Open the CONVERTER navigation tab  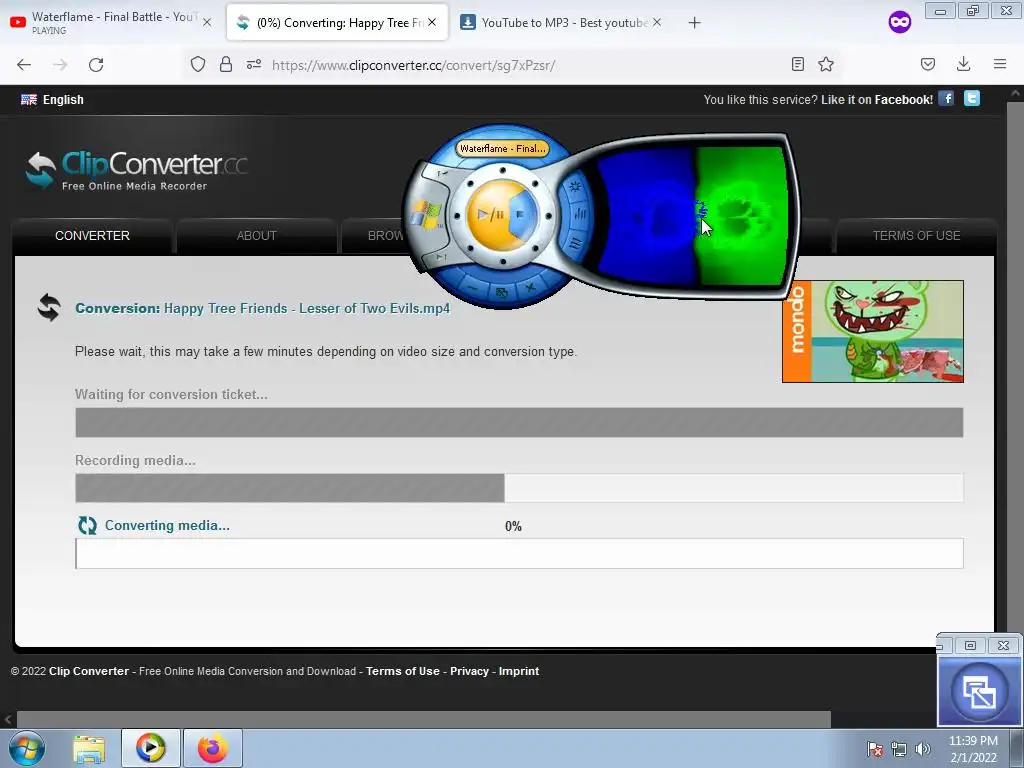click(92, 236)
